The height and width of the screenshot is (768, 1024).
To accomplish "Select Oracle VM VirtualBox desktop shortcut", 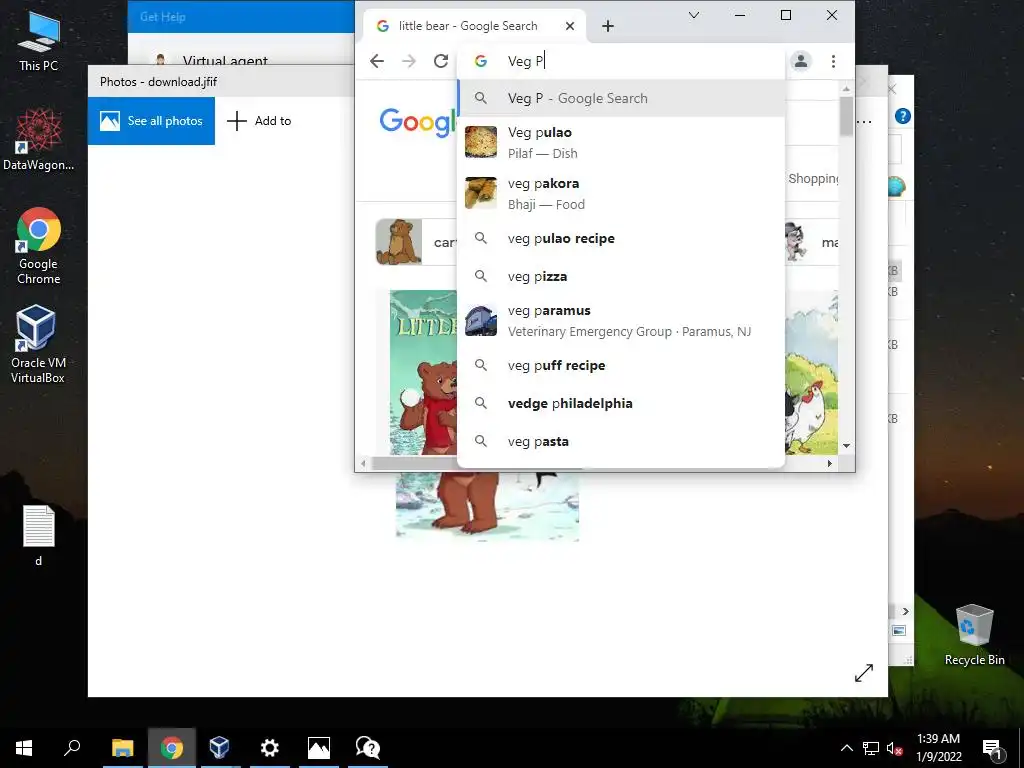I will point(38,344).
